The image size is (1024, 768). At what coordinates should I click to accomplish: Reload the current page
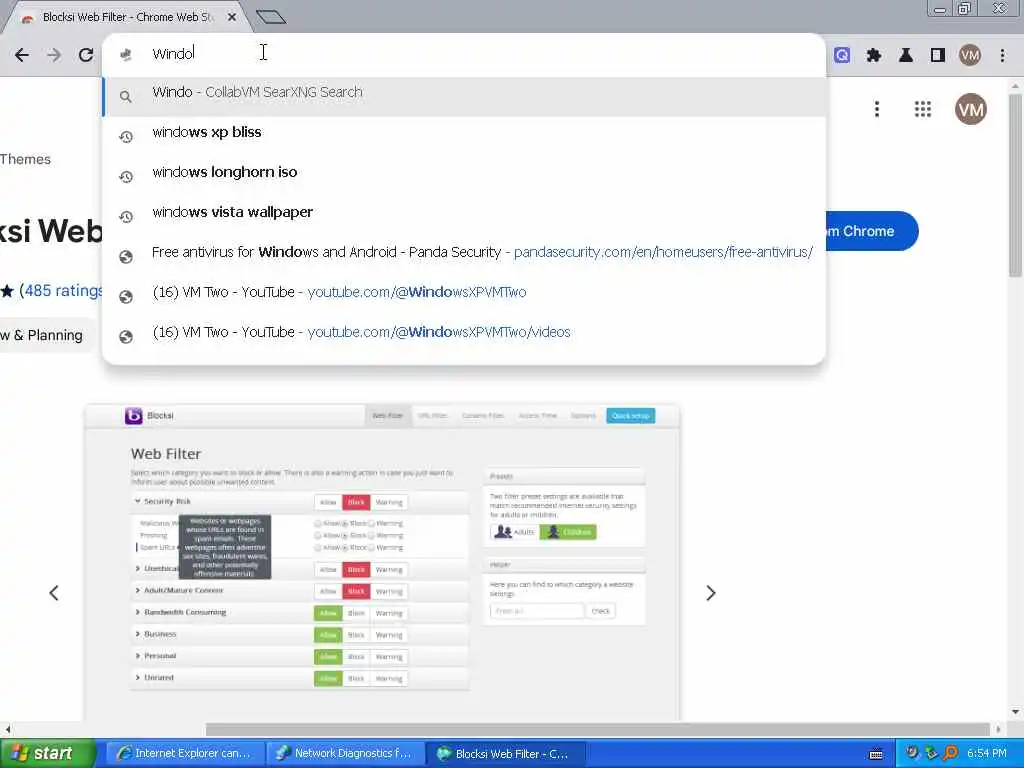click(86, 55)
